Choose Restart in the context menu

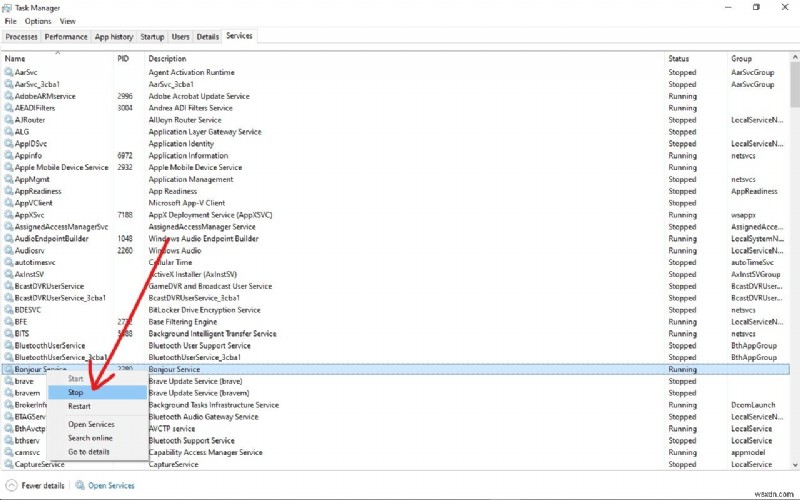click(x=97, y=406)
